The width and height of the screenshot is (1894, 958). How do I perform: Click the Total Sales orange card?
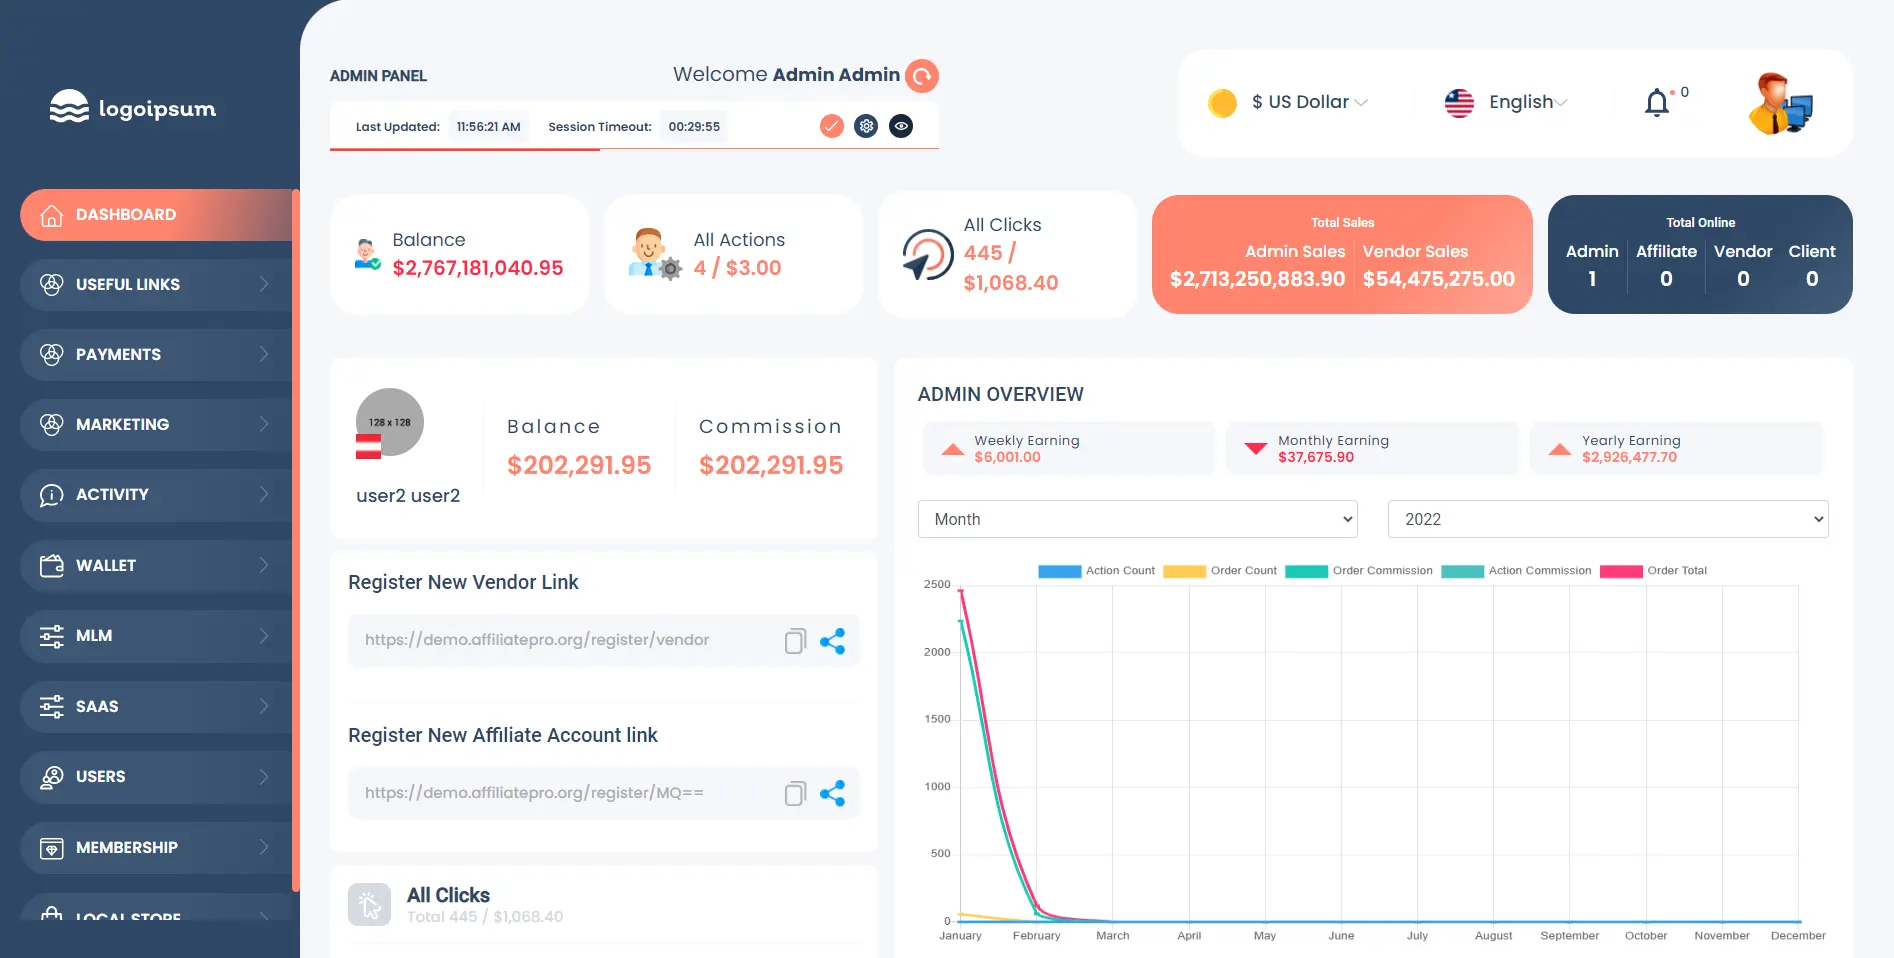point(1342,254)
